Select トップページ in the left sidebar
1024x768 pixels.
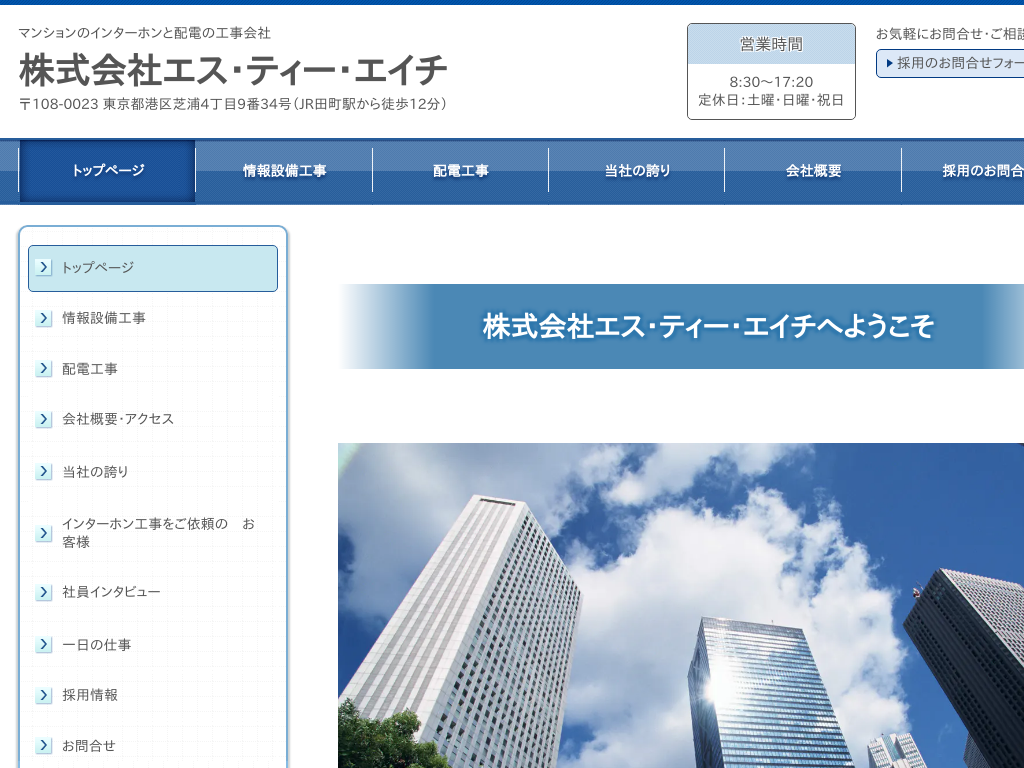click(153, 268)
